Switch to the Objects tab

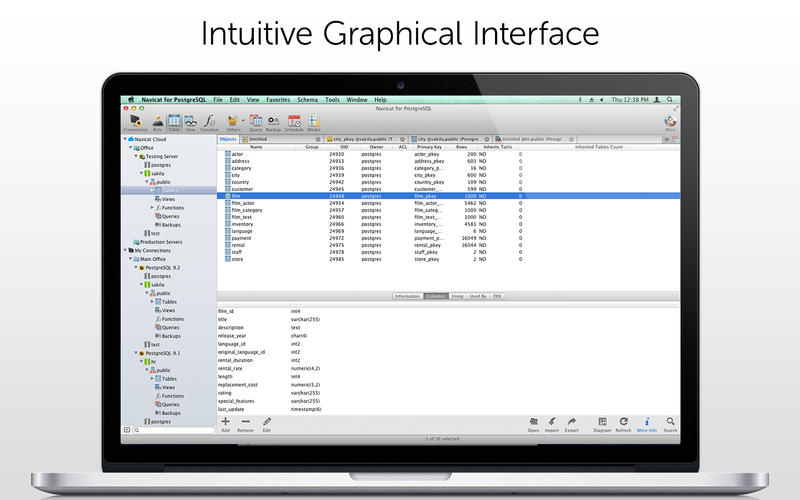(x=228, y=139)
